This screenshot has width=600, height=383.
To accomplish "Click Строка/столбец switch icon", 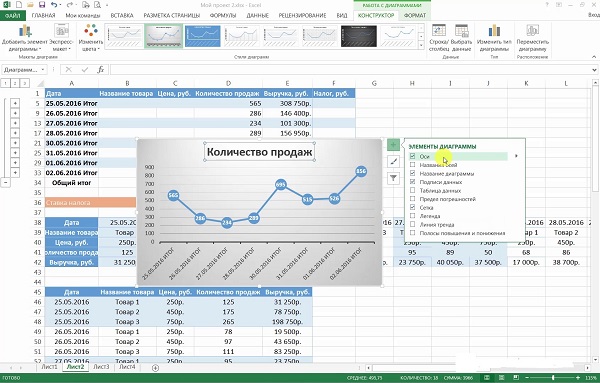I will [439, 38].
